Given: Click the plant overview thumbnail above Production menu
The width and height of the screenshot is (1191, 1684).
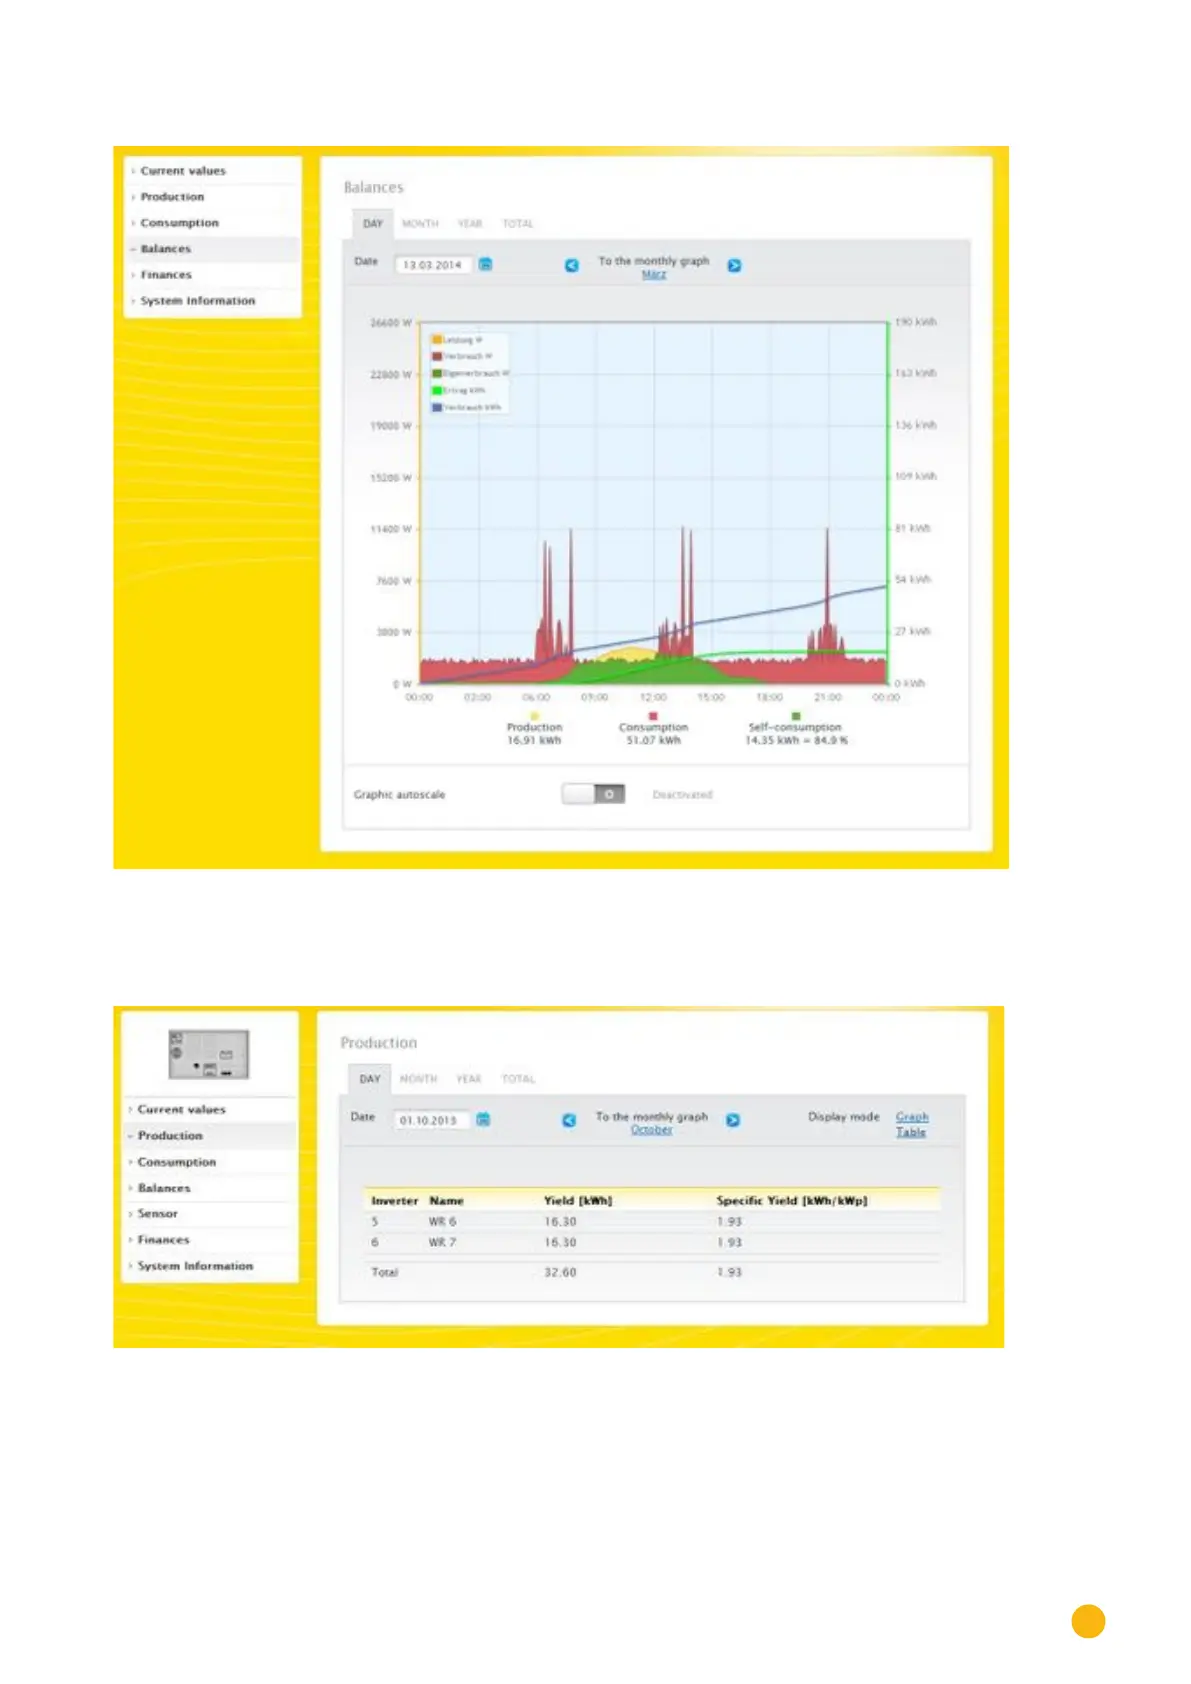Looking at the screenshot, I should click(208, 1054).
